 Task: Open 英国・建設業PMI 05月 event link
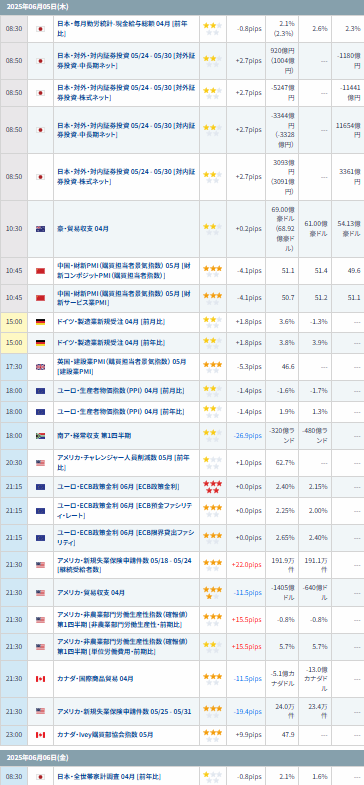[122, 367]
